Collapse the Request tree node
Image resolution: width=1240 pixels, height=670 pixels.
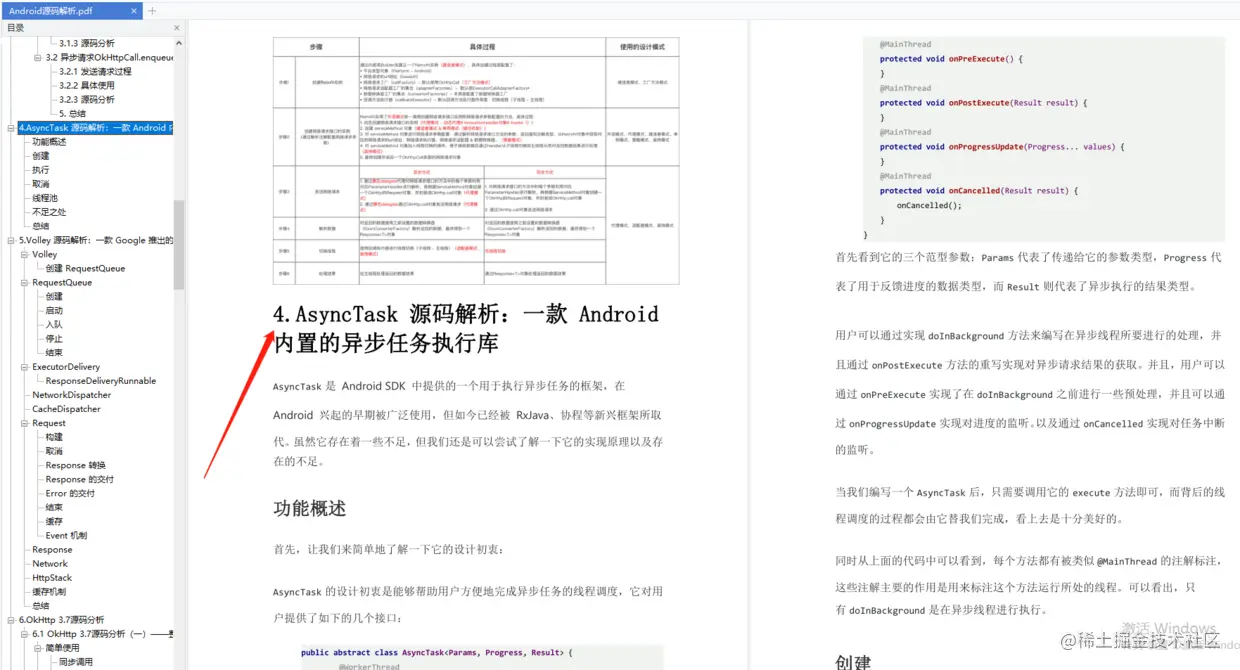(x=24, y=423)
